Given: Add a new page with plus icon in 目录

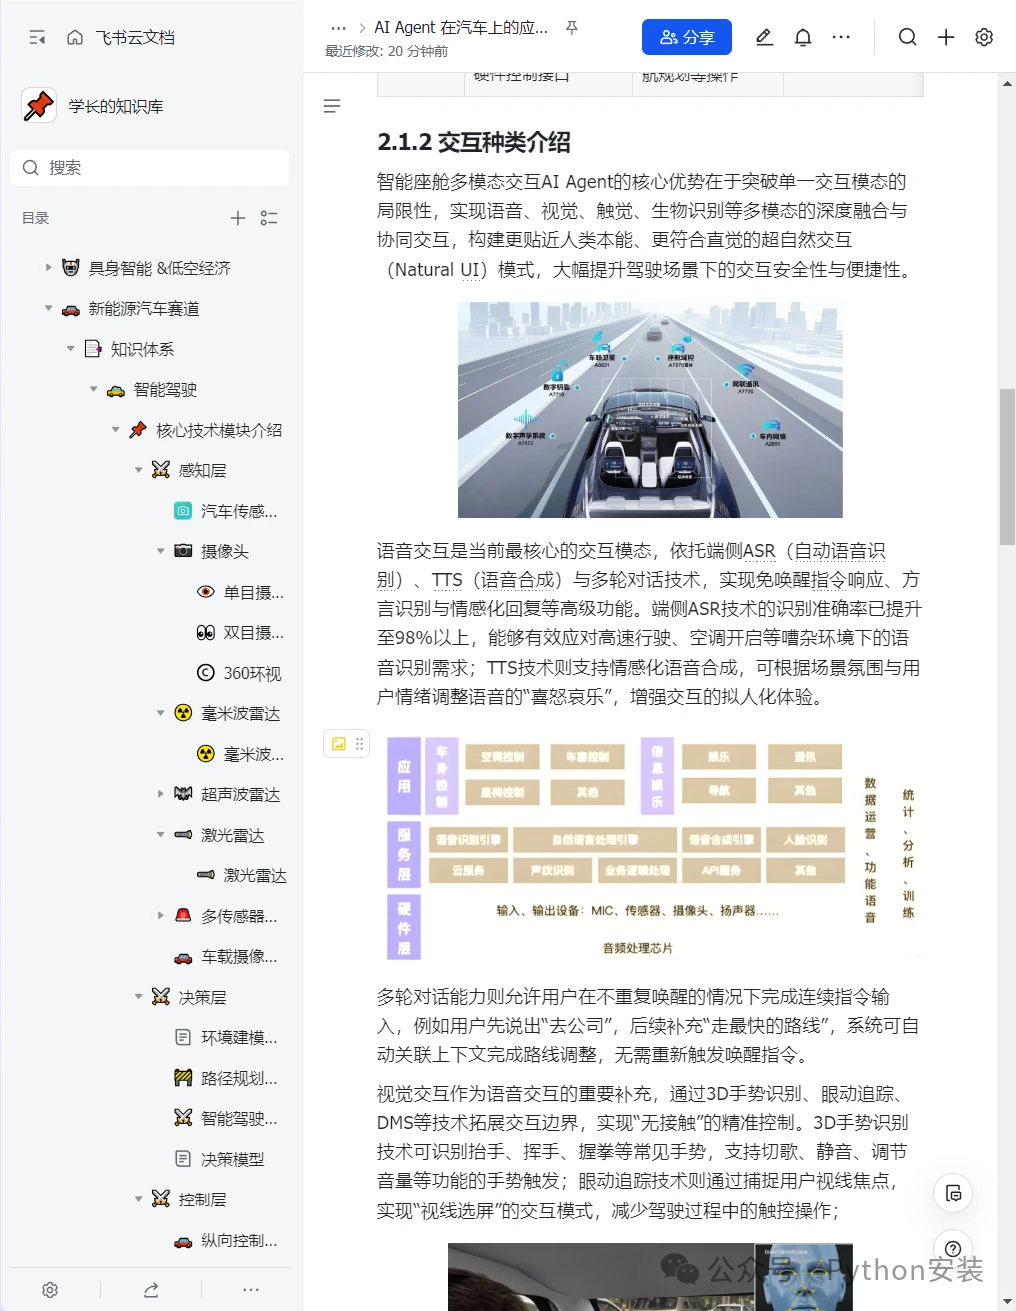Looking at the screenshot, I should (x=238, y=218).
